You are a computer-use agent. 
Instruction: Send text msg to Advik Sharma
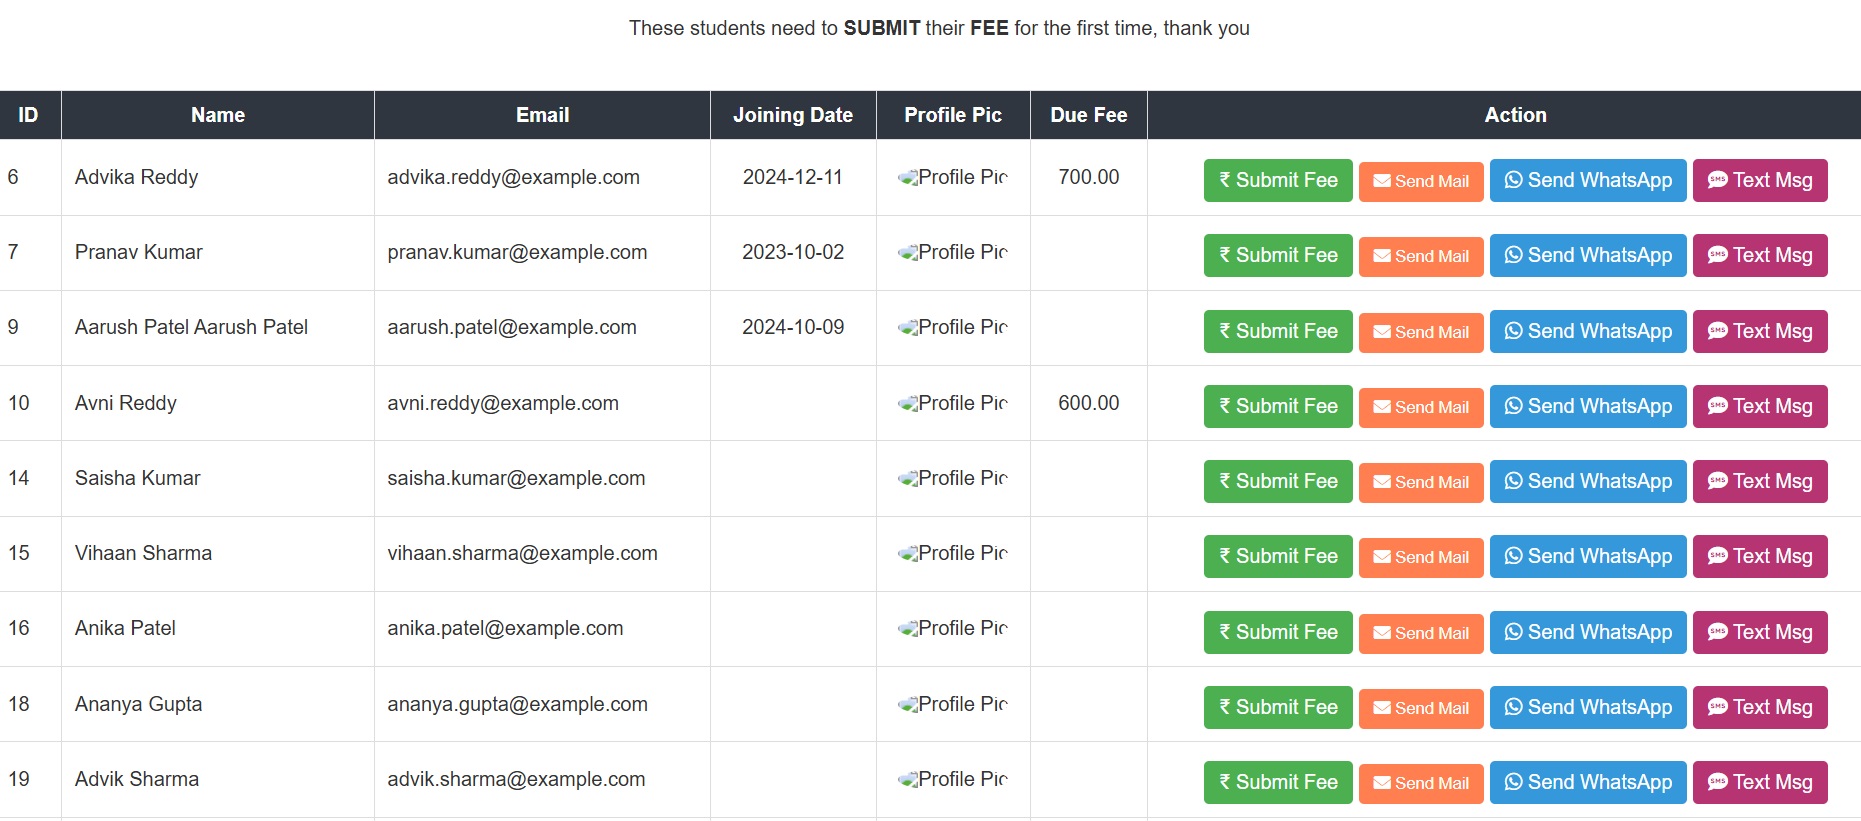[x=1760, y=782]
